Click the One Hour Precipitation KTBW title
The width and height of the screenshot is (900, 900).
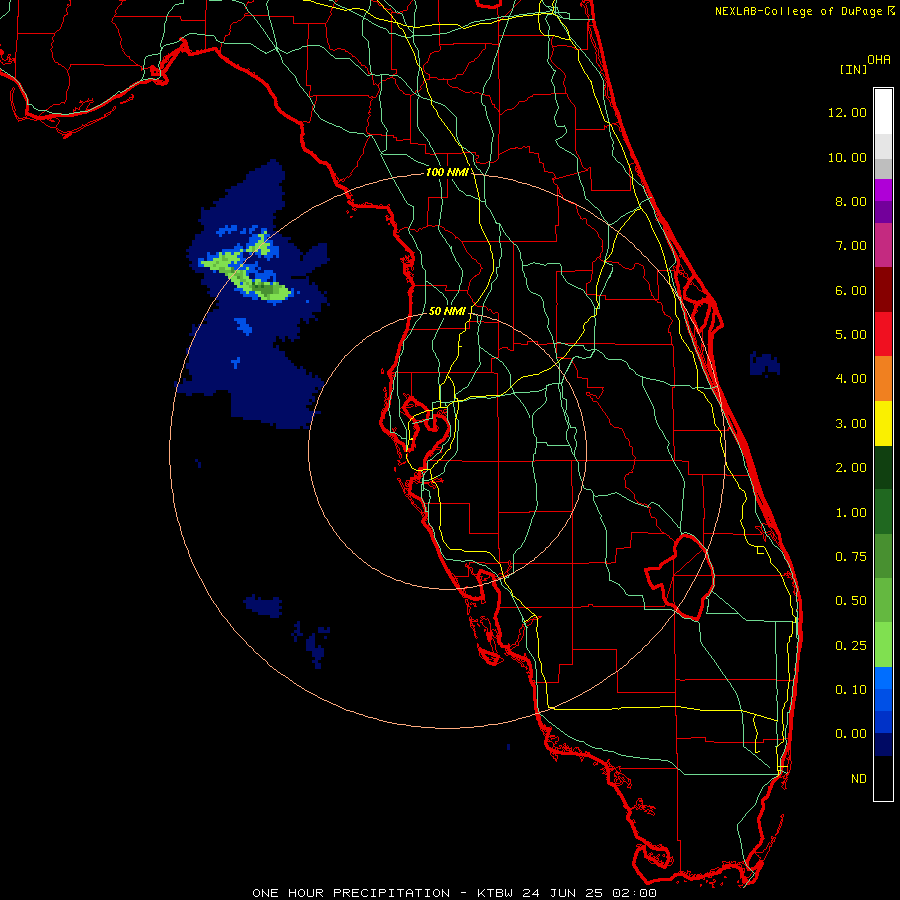pos(454,893)
